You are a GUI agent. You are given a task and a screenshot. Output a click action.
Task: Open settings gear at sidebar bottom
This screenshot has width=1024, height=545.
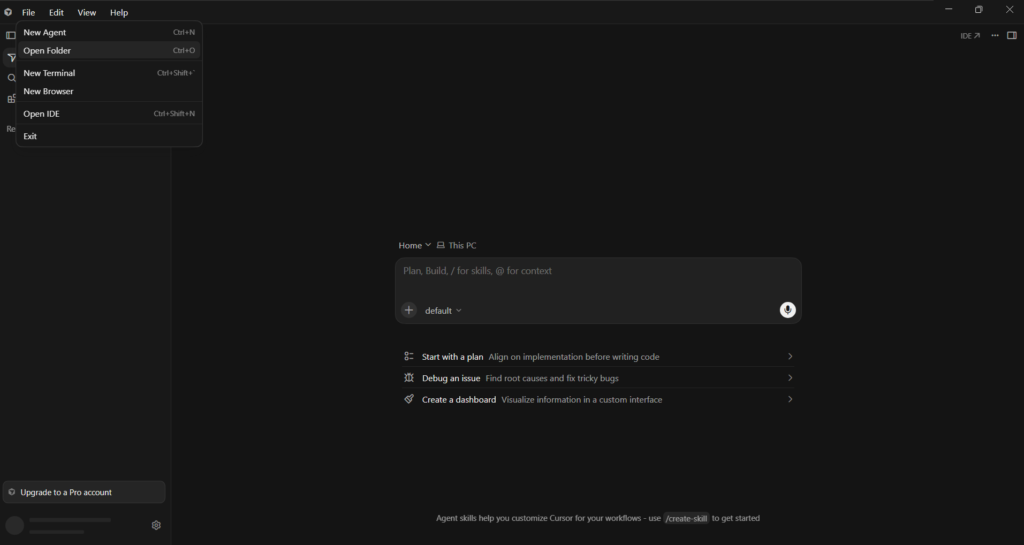coord(156,525)
